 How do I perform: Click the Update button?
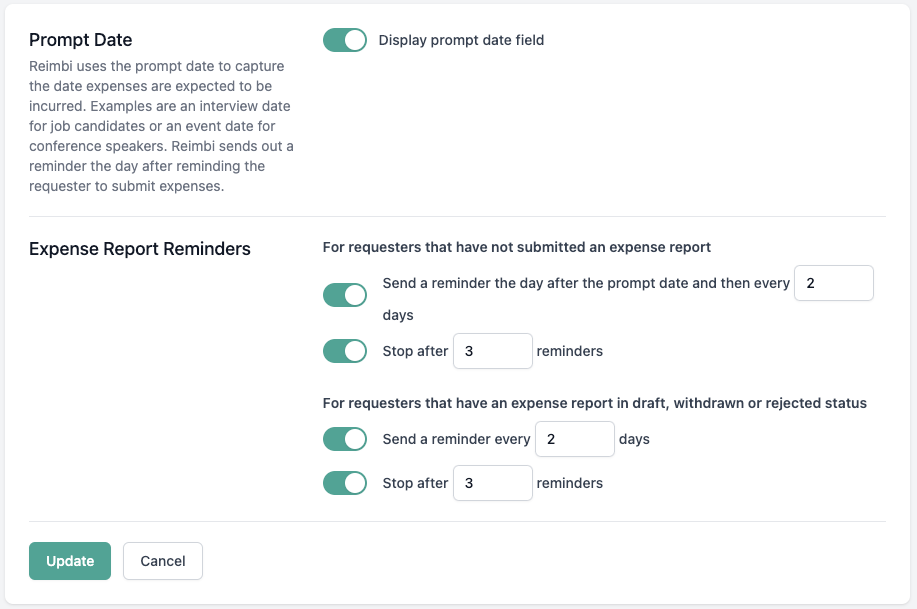pyautogui.click(x=70, y=561)
